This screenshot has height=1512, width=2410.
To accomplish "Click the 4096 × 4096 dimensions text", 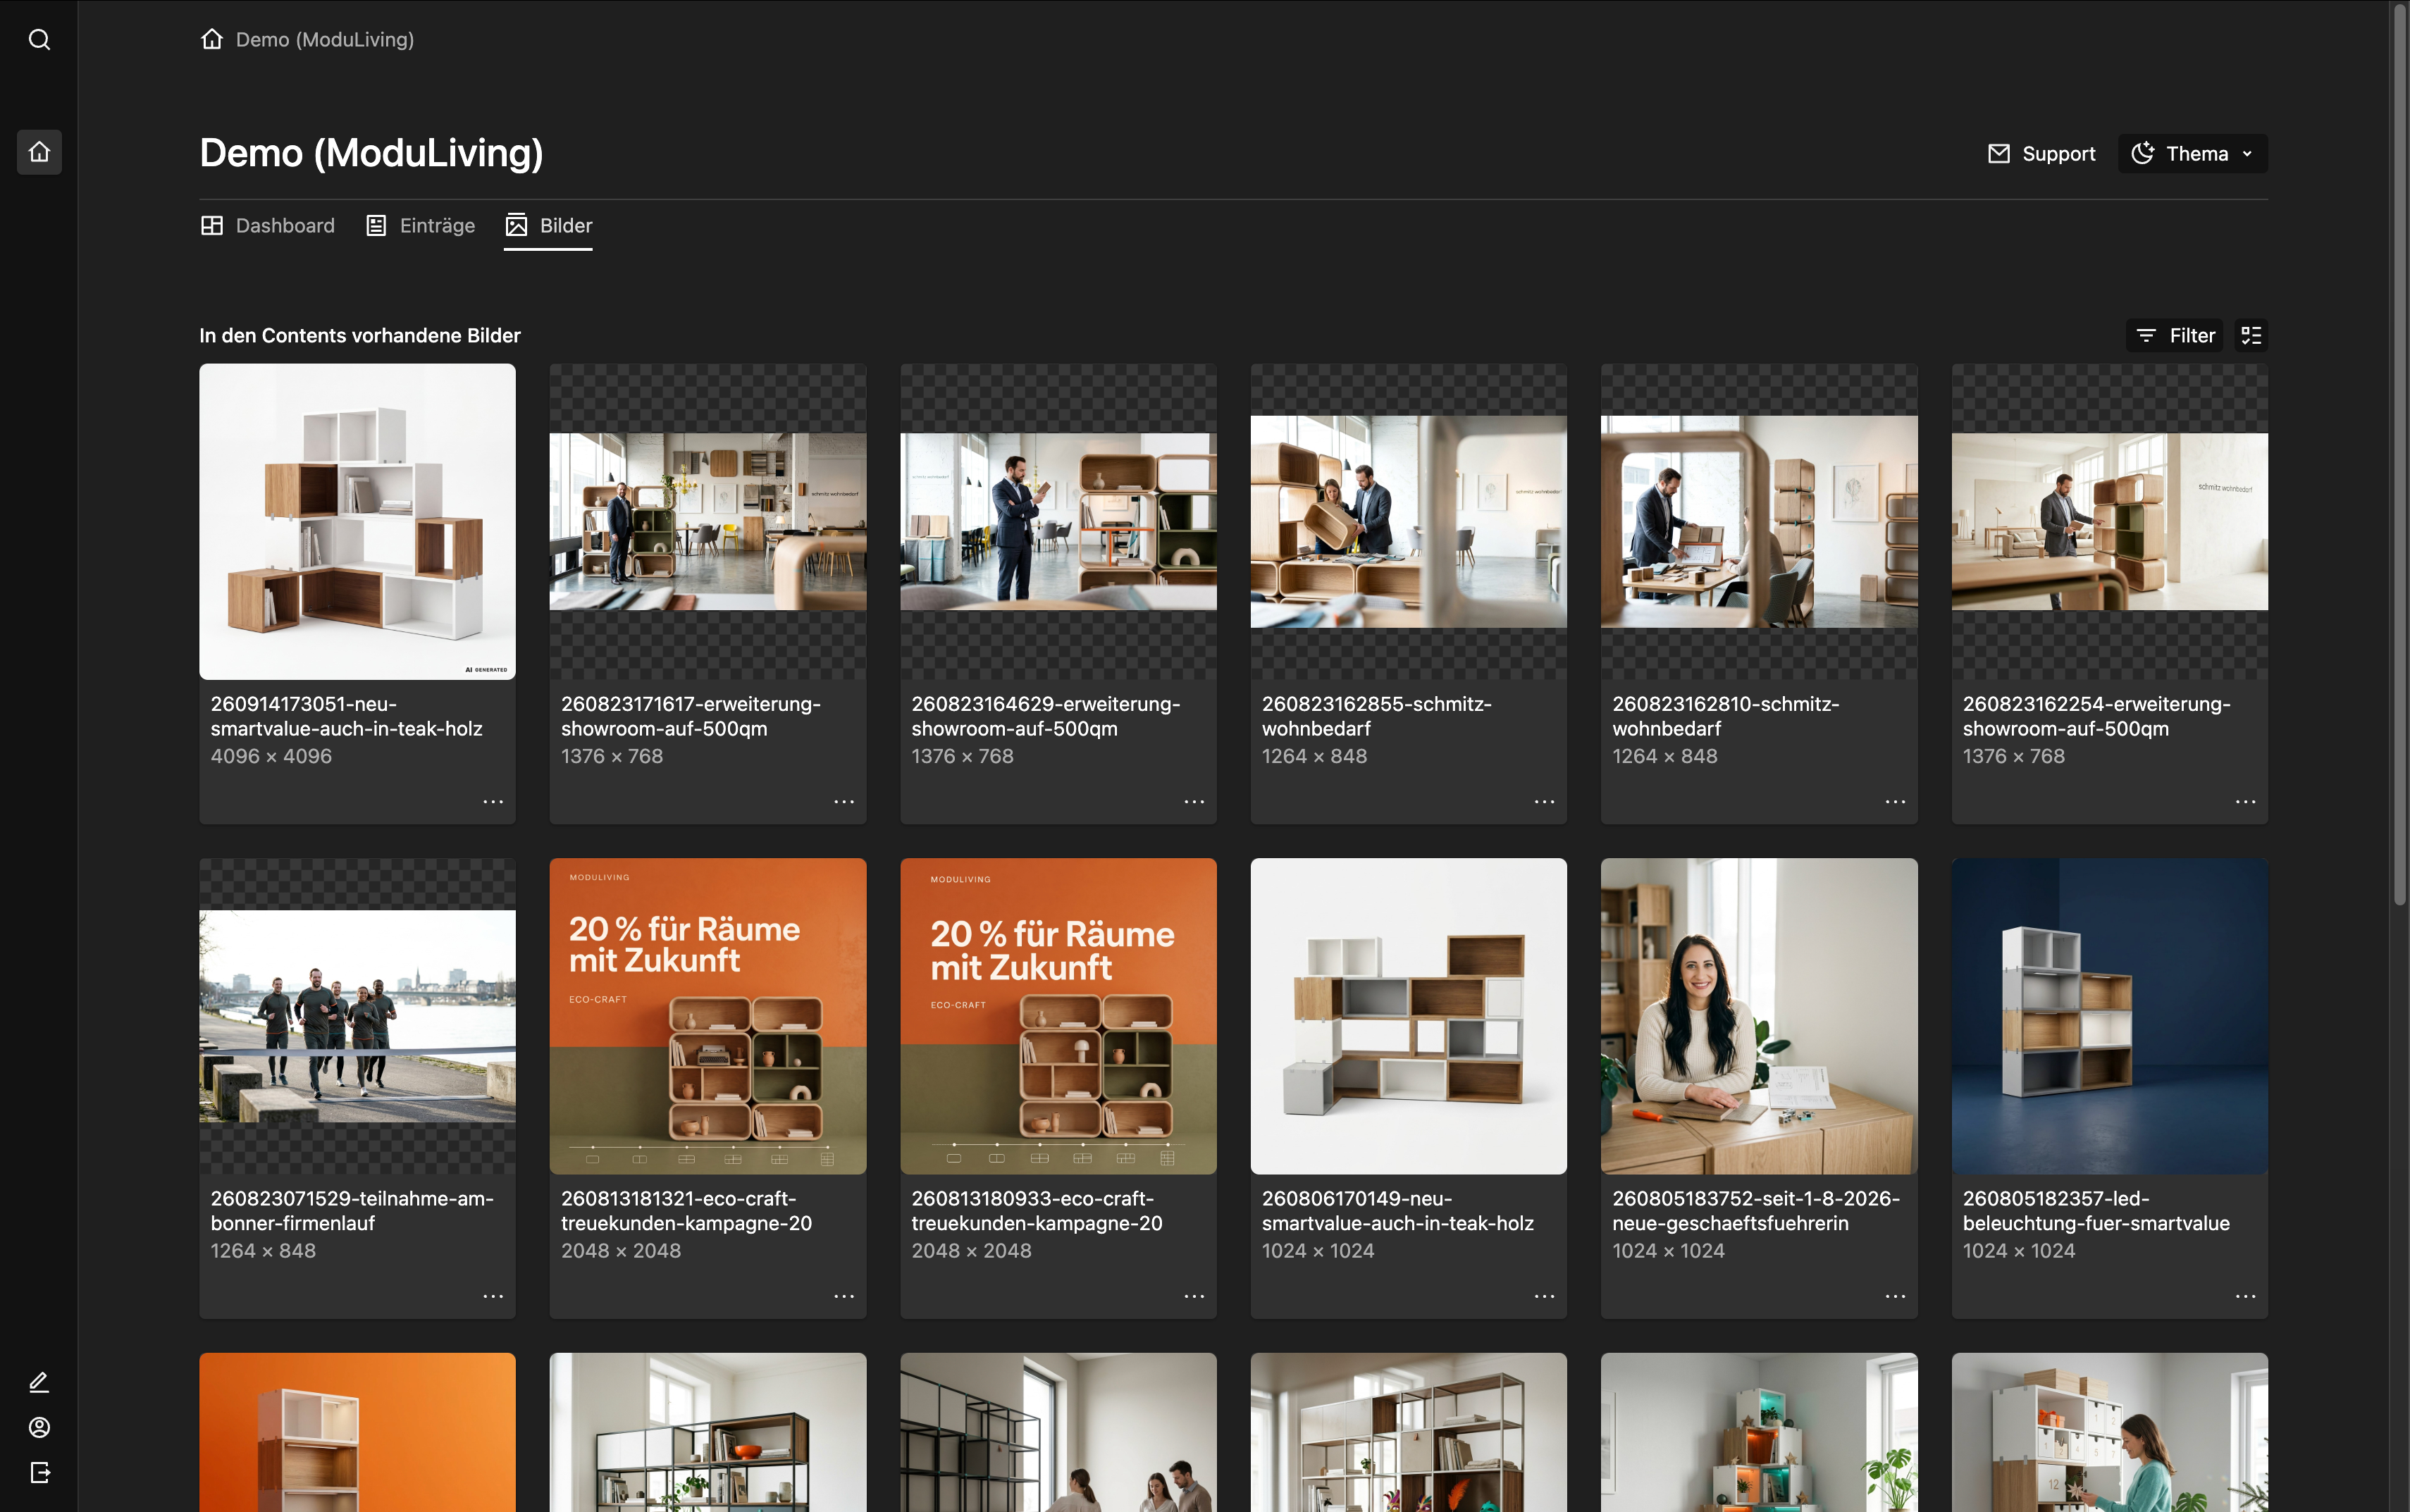I will (271, 756).
